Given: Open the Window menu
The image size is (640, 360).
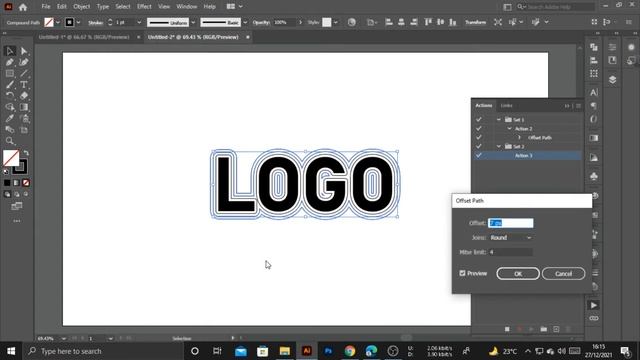Looking at the screenshot, I should point(187,7).
